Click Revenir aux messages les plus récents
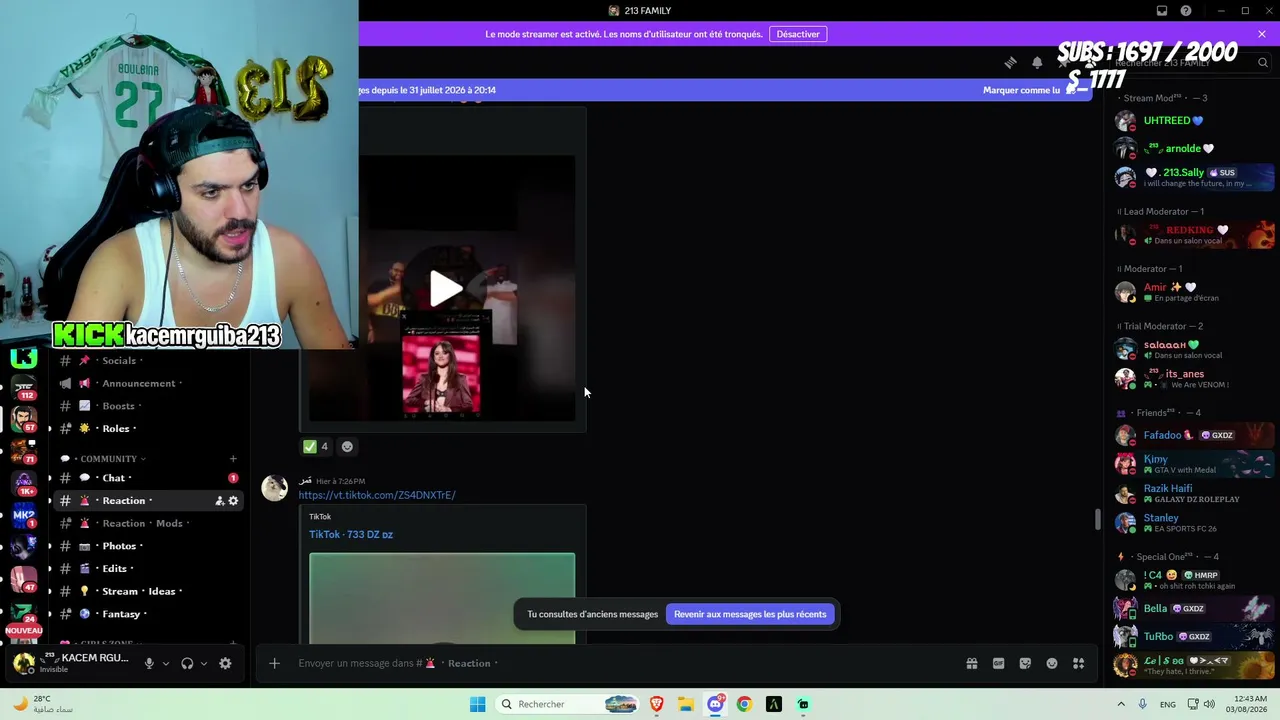This screenshot has height=720, width=1280. [x=750, y=614]
